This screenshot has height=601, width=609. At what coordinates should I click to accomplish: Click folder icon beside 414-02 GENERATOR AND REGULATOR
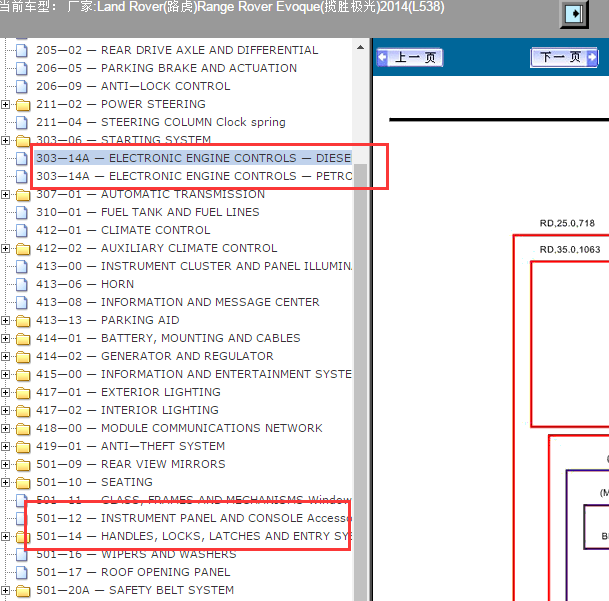click(x=23, y=357)
